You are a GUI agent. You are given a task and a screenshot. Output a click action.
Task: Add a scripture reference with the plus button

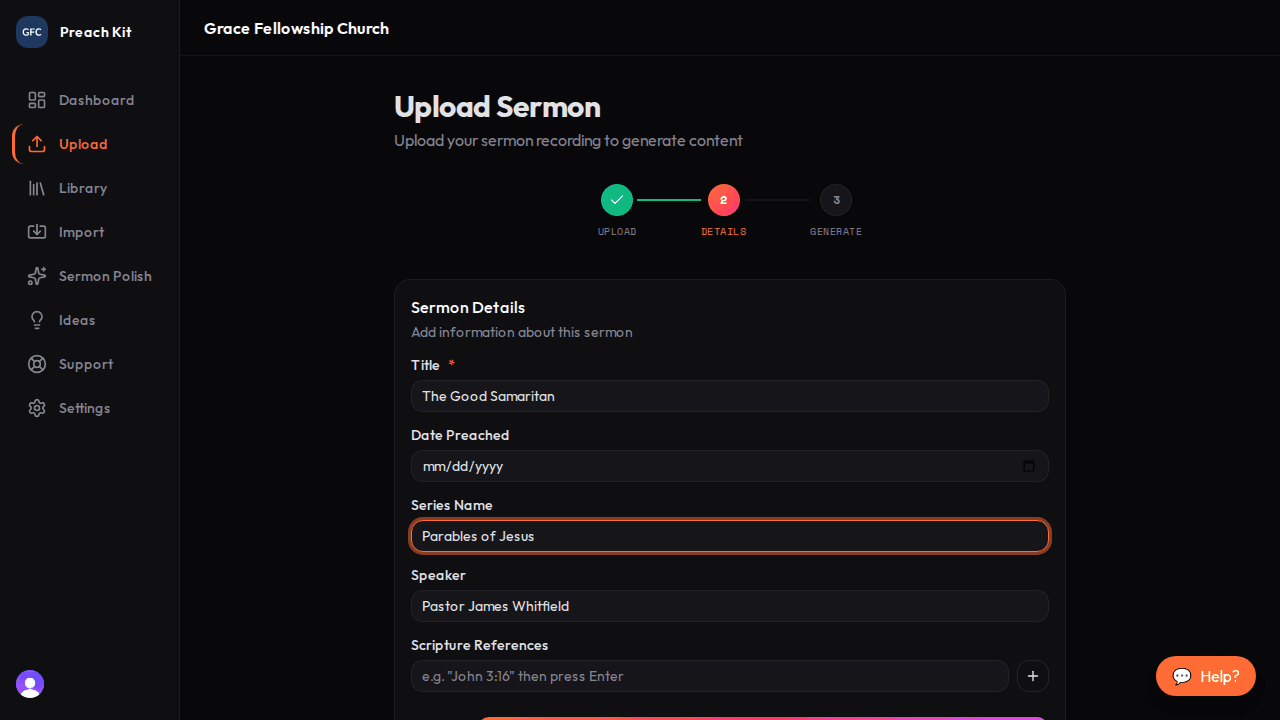[1032, 676]
